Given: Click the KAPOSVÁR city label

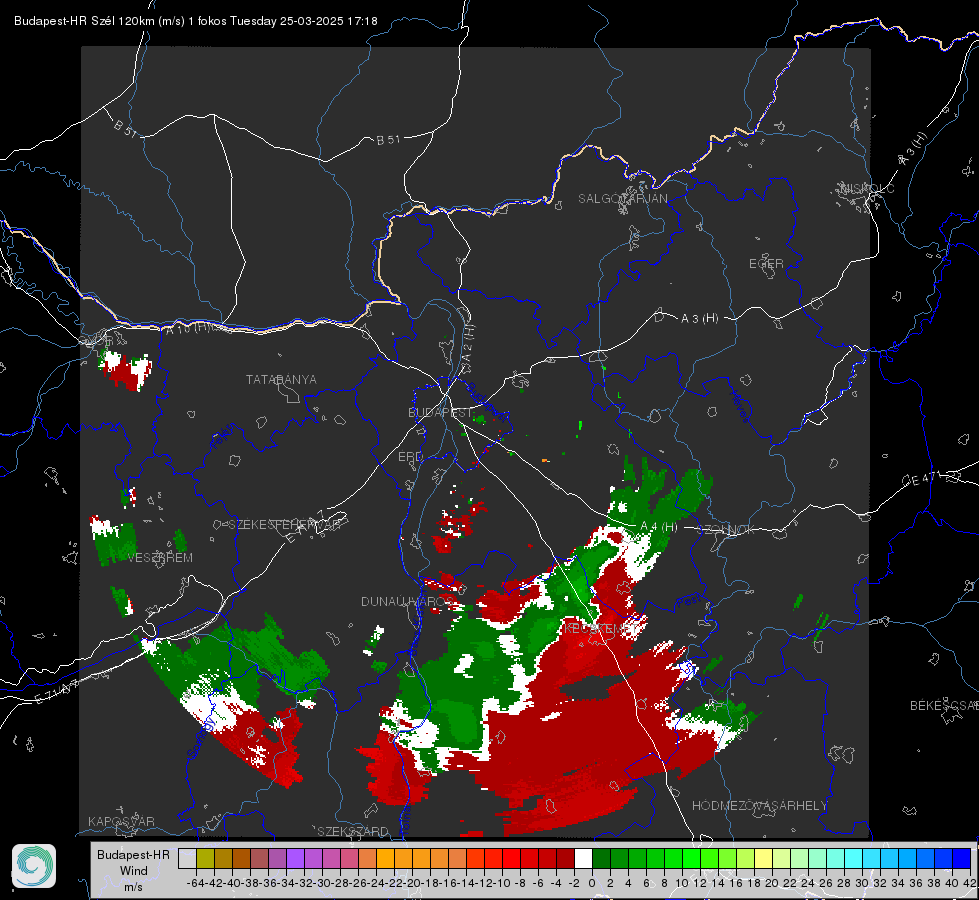Looking at the screenshot, I should tap(121, 821).
